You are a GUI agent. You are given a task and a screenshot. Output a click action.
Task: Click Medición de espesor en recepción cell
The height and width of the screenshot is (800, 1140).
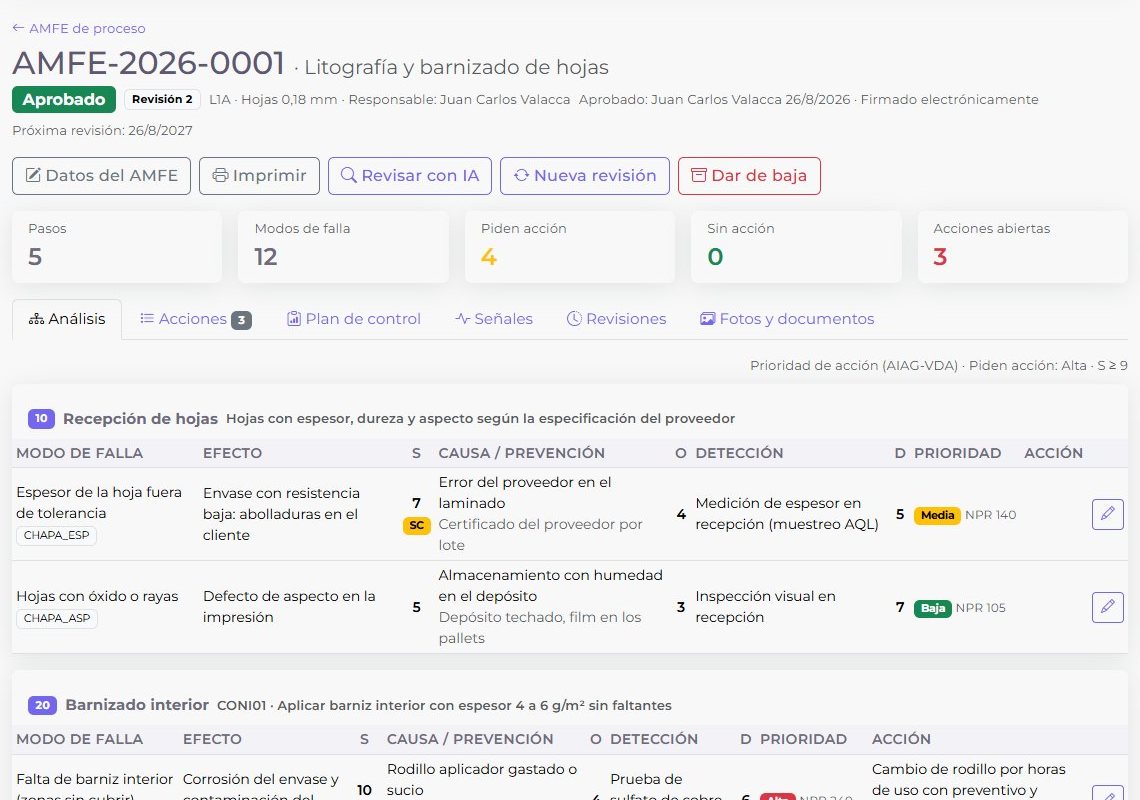(x=787, y=514)
